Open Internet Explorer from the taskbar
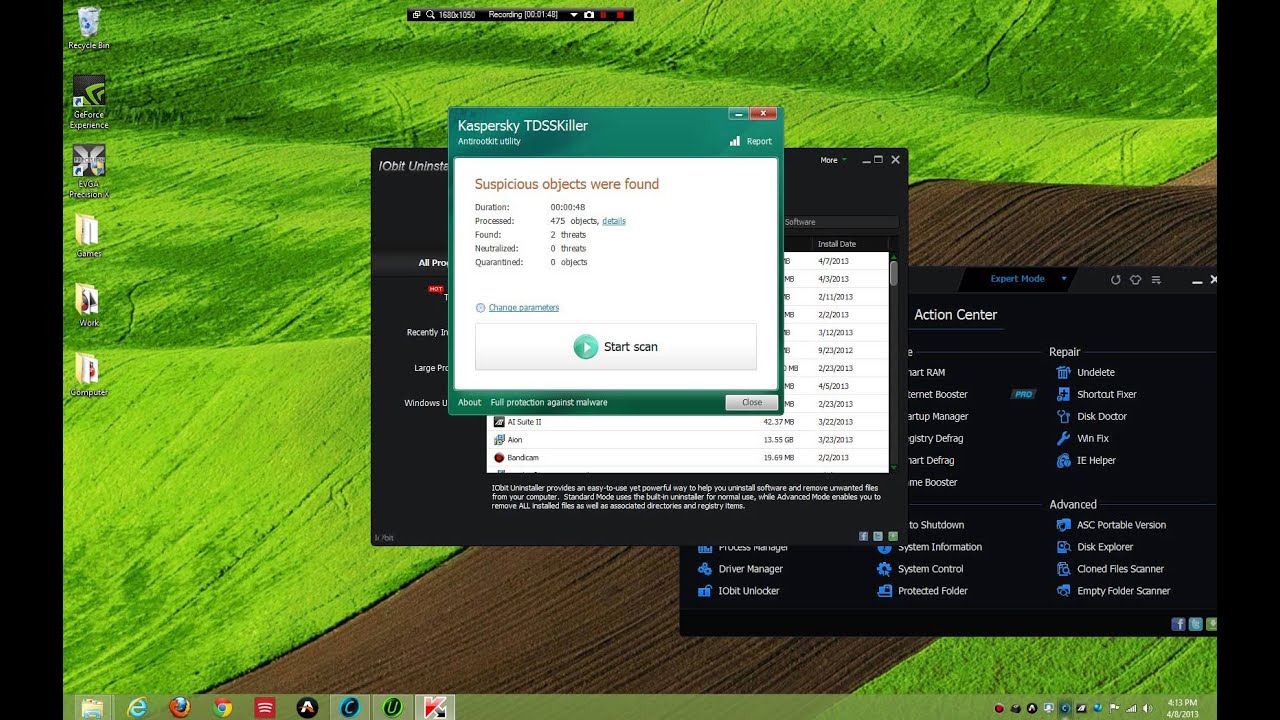 pyautogui.click(x=138, y=707)
